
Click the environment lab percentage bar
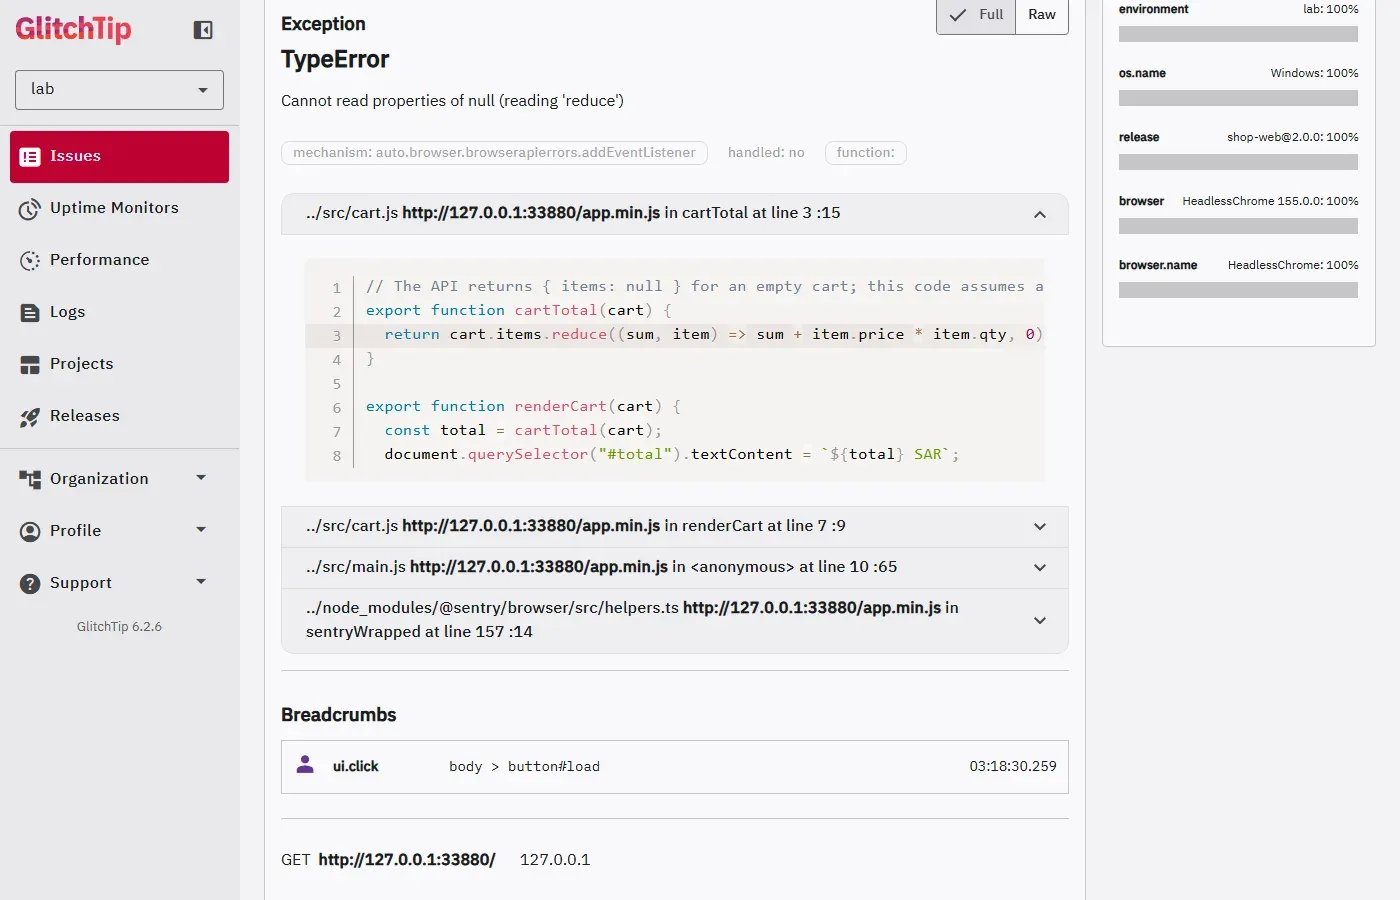[x=1238, y=34]
